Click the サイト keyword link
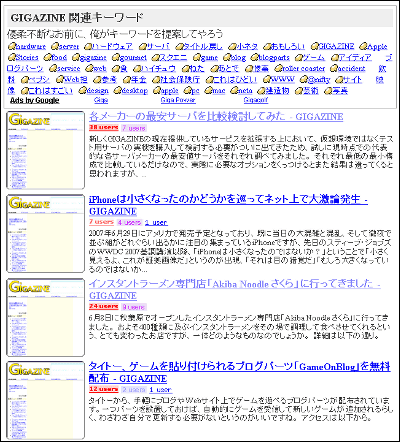The width and height of the screenshot is (400, 442). [352, 80]
